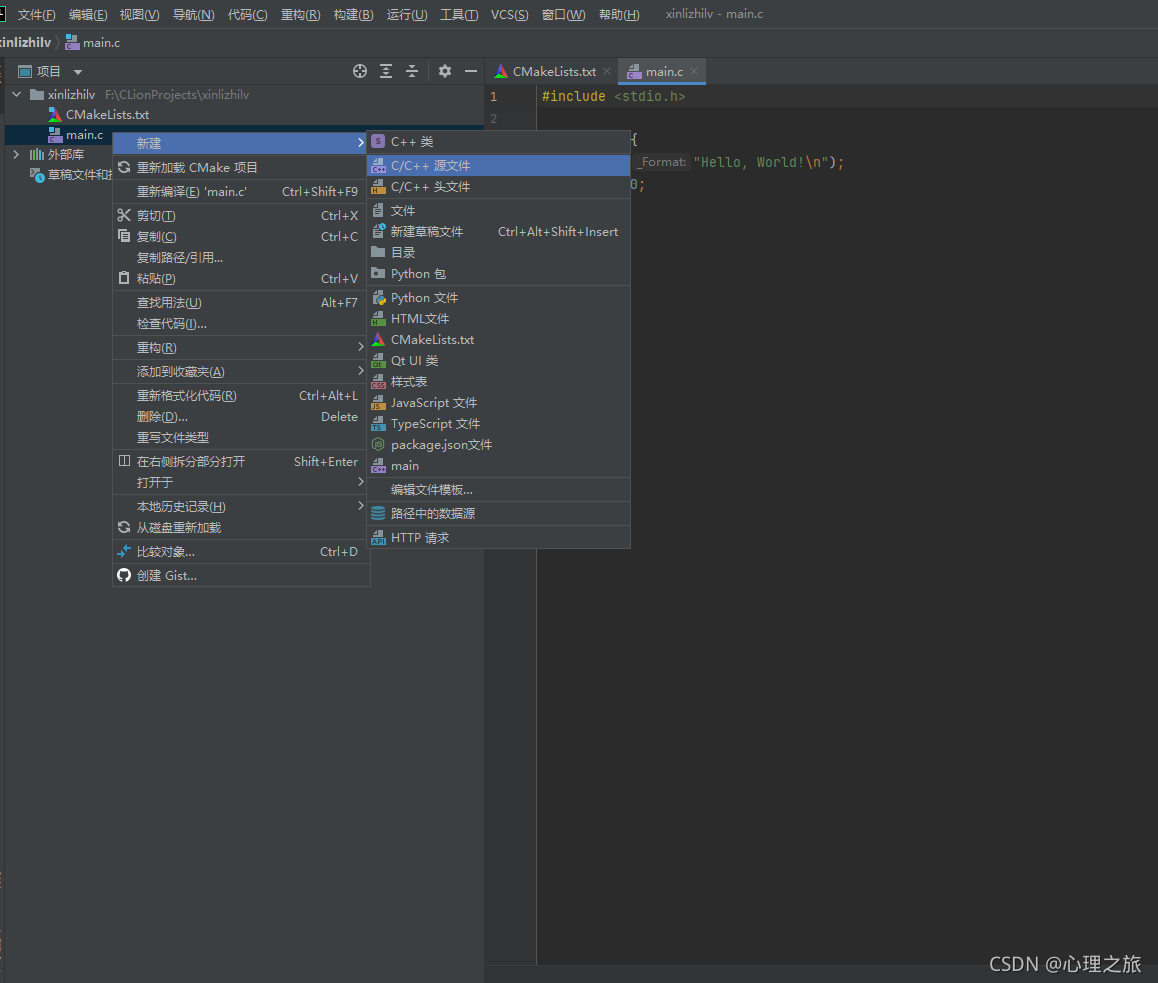Choose 样式表 in the submenu
The height and width of the screenshot is (983, 1158).
(499, 382)
